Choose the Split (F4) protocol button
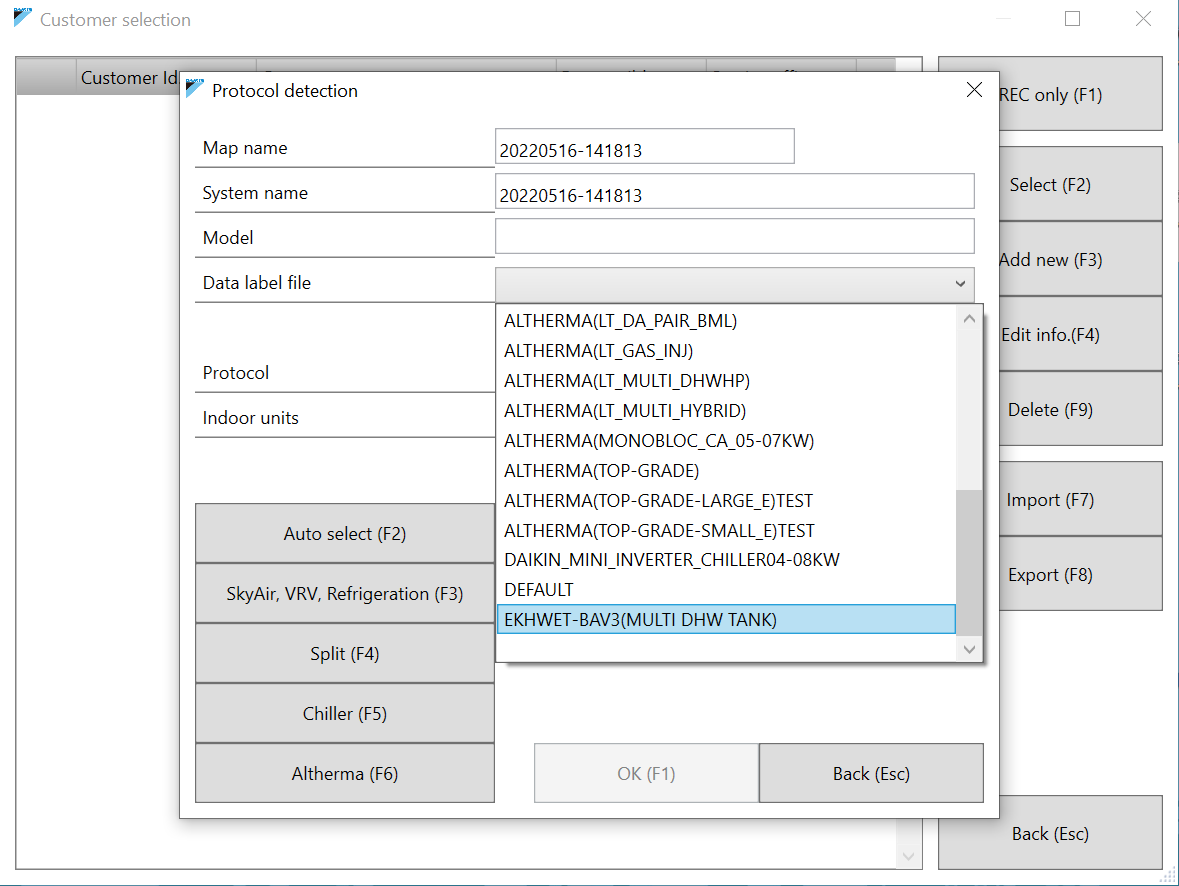The image size is (1179, 886). (x=344, y=654)
